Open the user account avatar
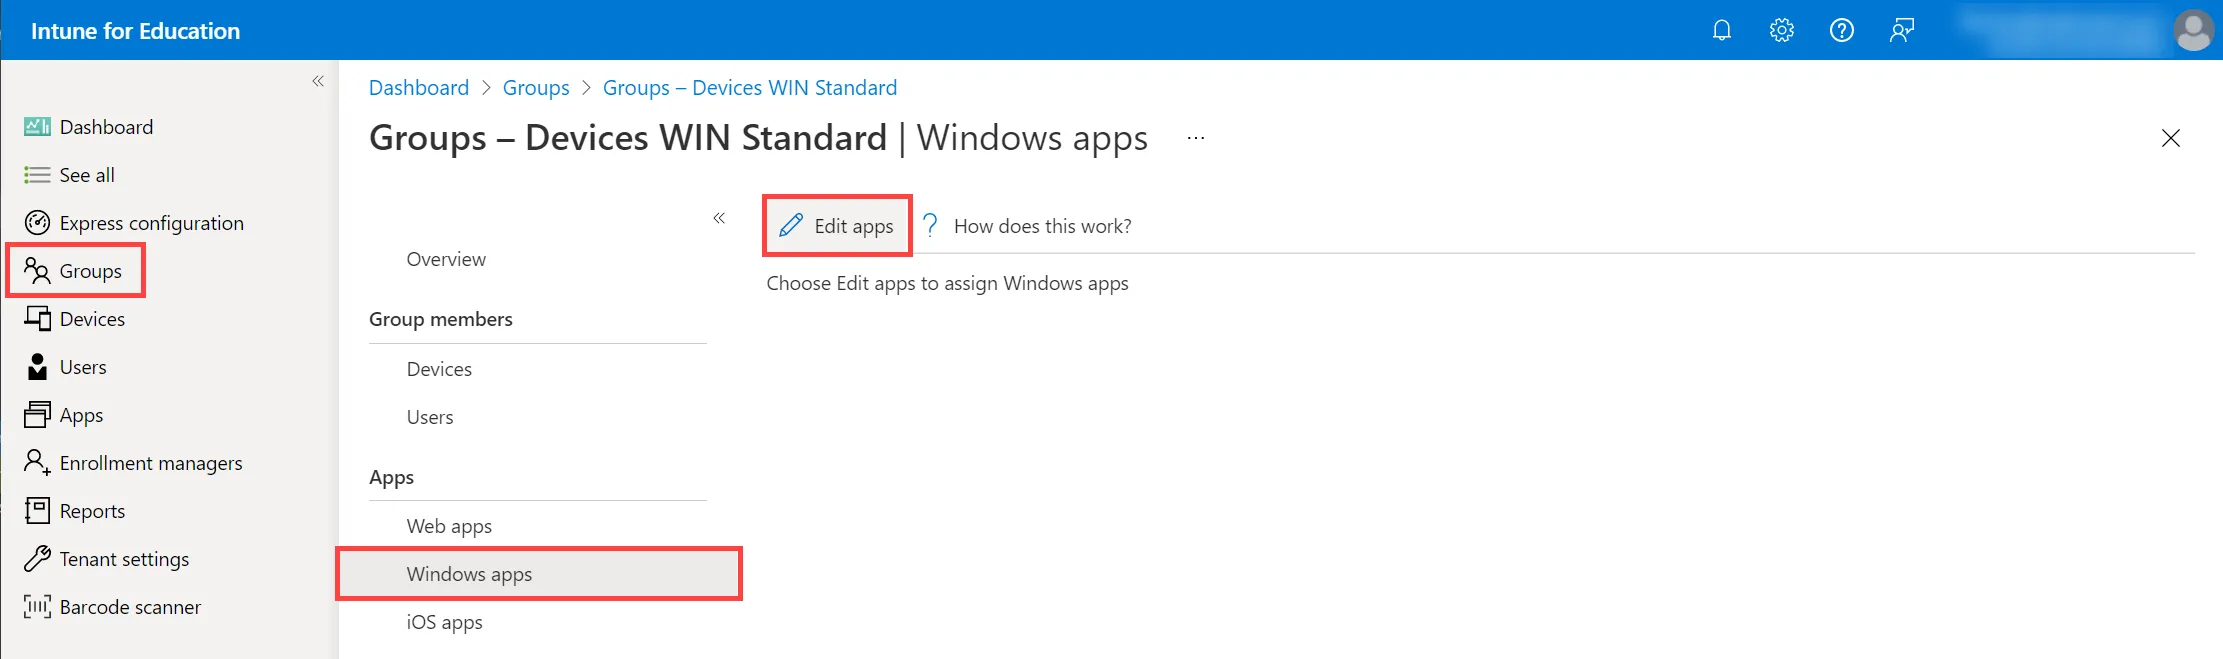The height and width of the screenshot is (659, 2223). tap(2194, 30)
